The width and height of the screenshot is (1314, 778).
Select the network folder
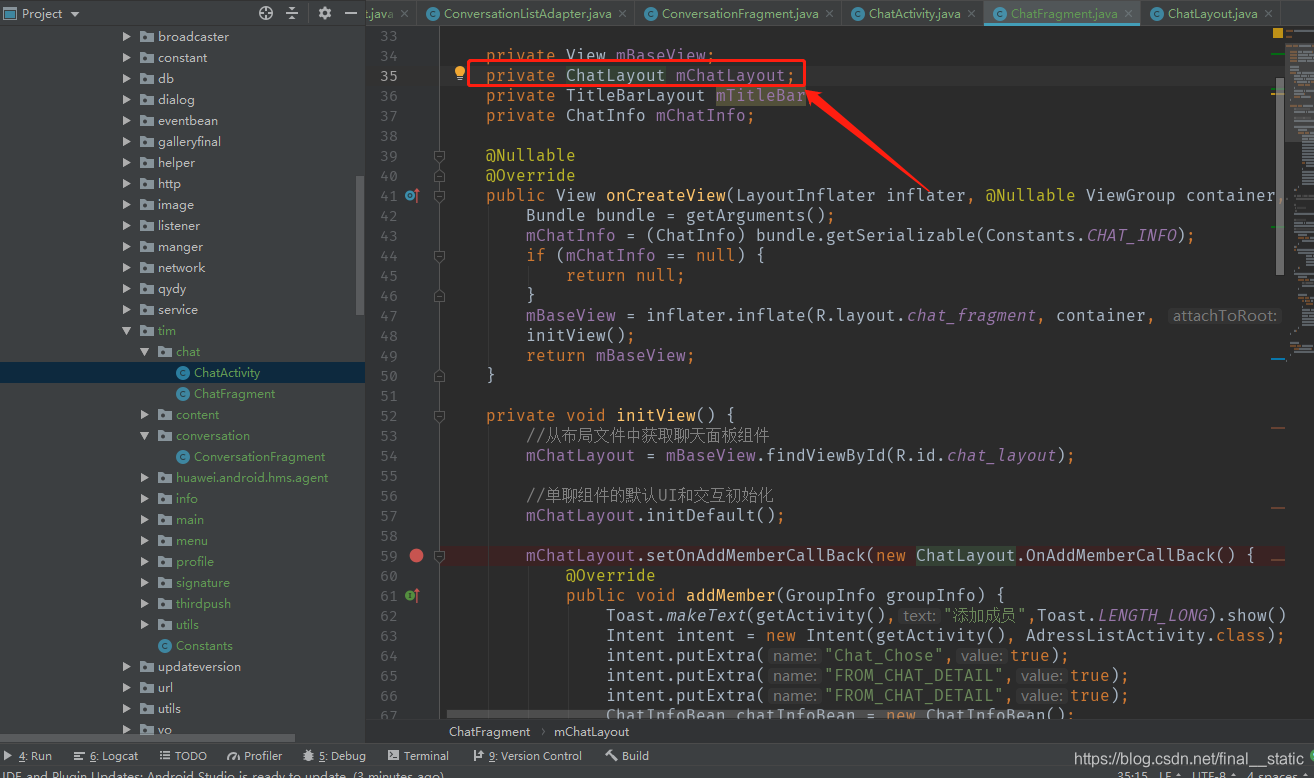click(181, 267)
